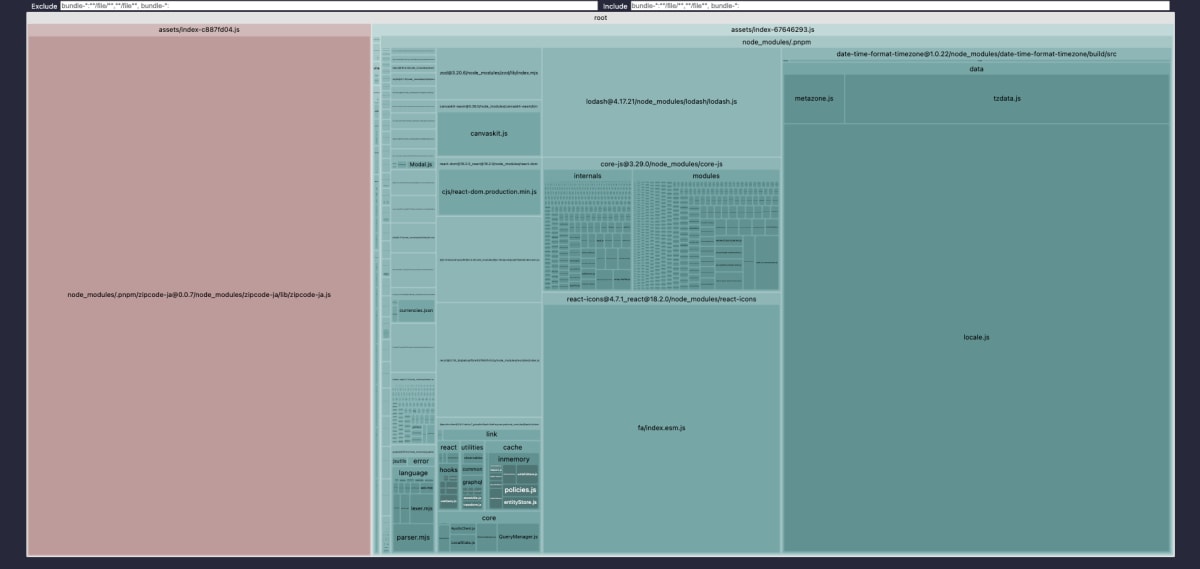Image resolution: width=1200 pixels, height=569 pixels.
Task: Click the error group label
Action: tap(421, 461)
